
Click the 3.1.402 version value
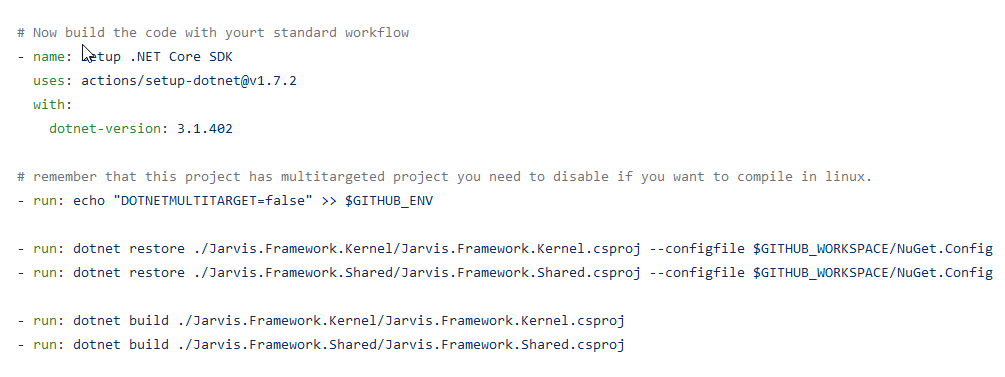[204, 128]
